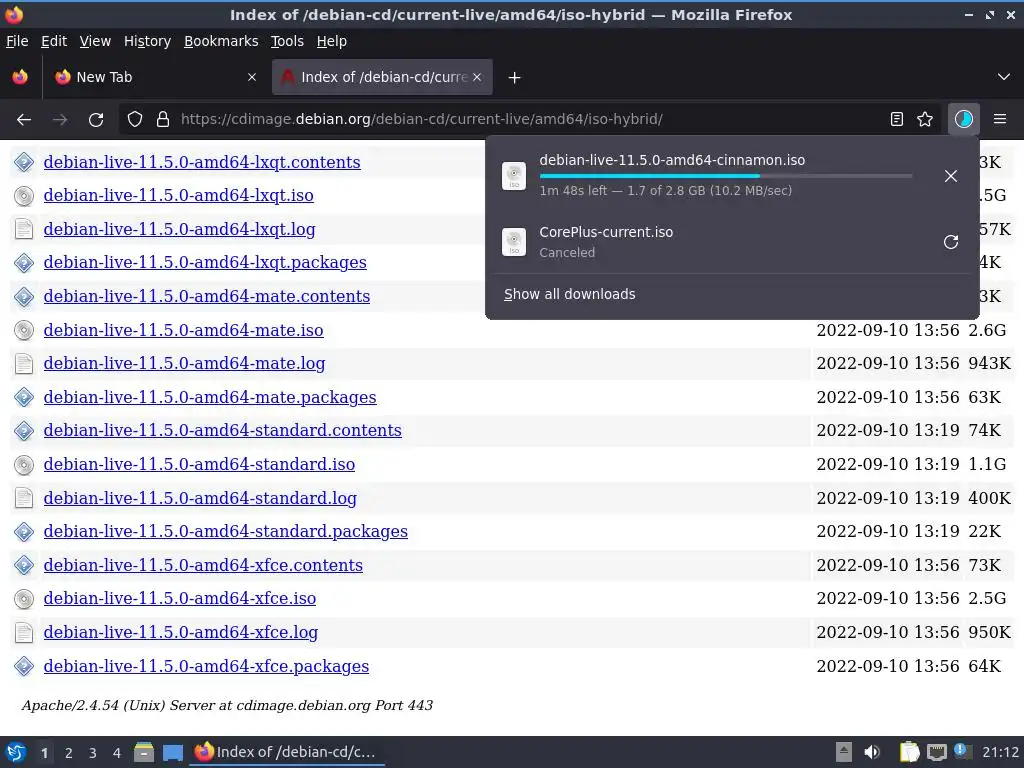
Task: Click the 21:12 clock in taskbar
Action: 1000,753
